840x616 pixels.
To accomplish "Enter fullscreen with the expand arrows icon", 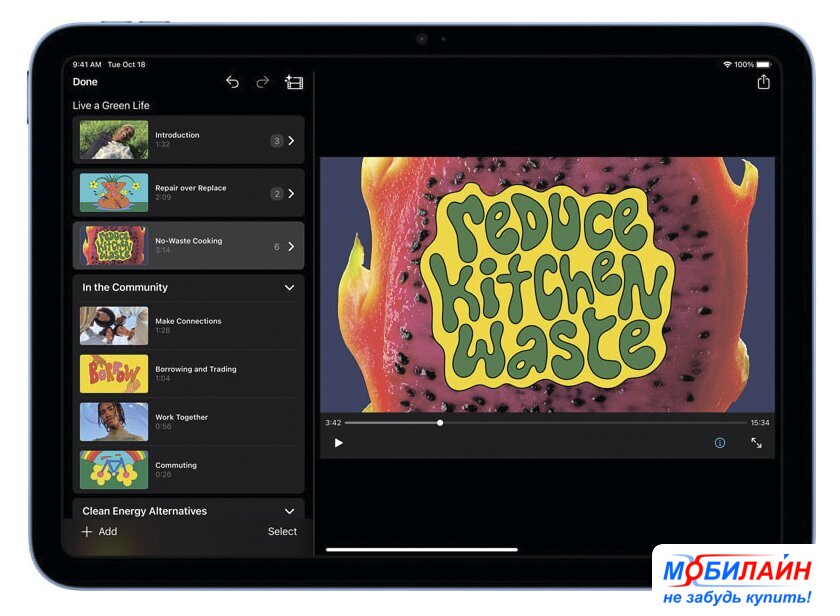I will (x=756, y=443).
